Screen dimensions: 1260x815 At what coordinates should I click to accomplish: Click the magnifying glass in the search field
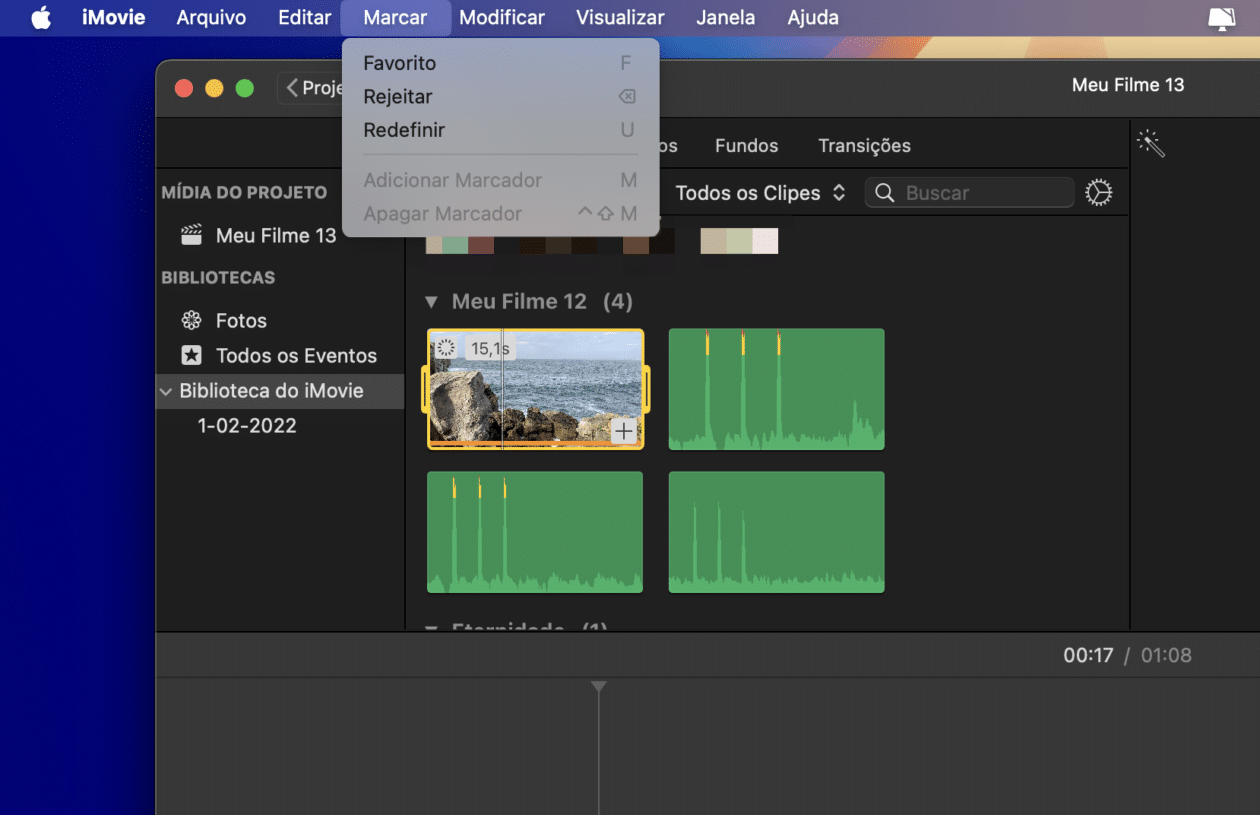(x=885, y=192)
